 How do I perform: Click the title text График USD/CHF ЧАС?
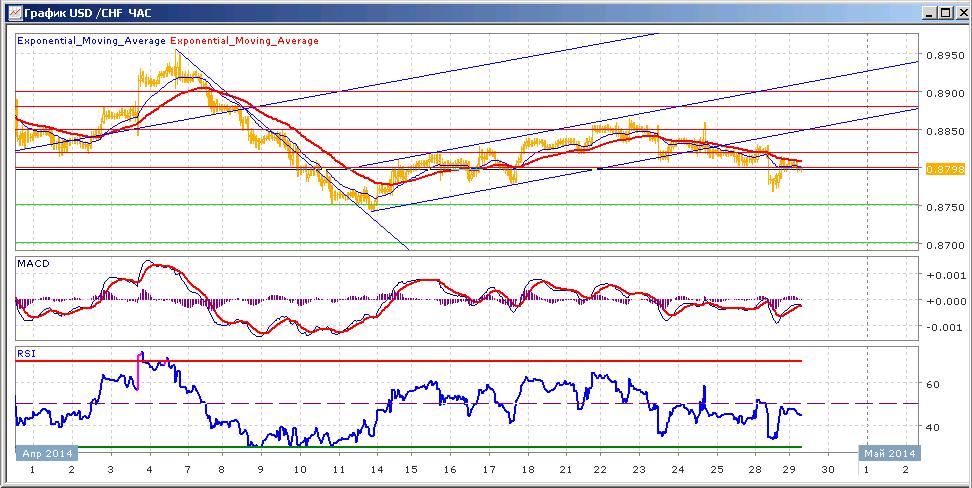pos(87,12)
